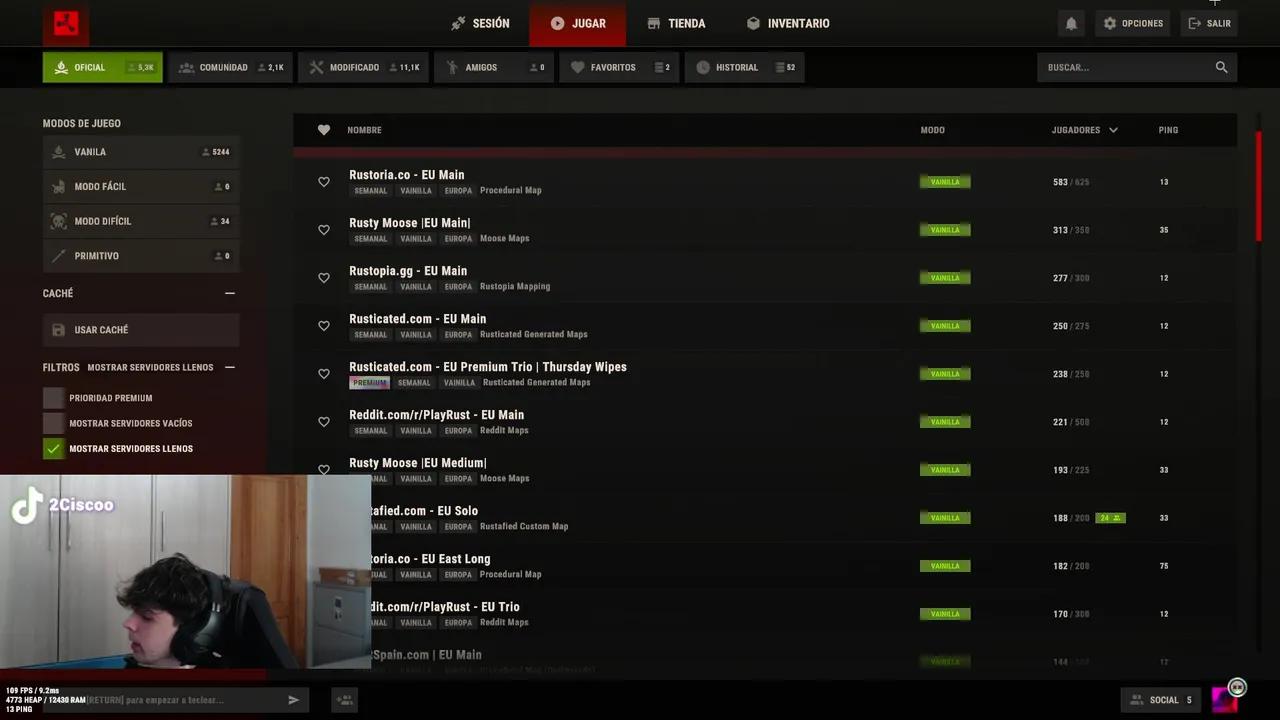Select the Modo Difícil game mode
1280x720 pixels.
[141, 221]
